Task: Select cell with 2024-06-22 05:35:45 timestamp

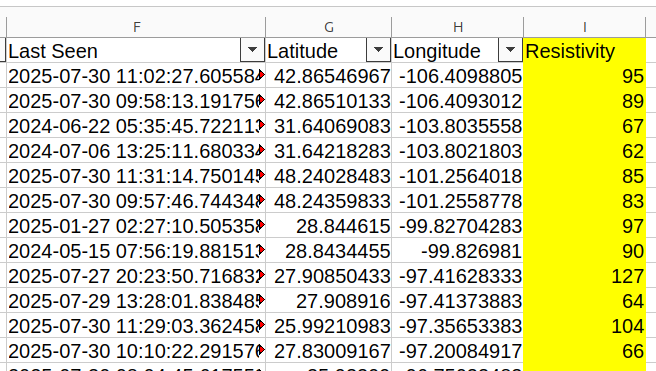Action: (136, 126)
